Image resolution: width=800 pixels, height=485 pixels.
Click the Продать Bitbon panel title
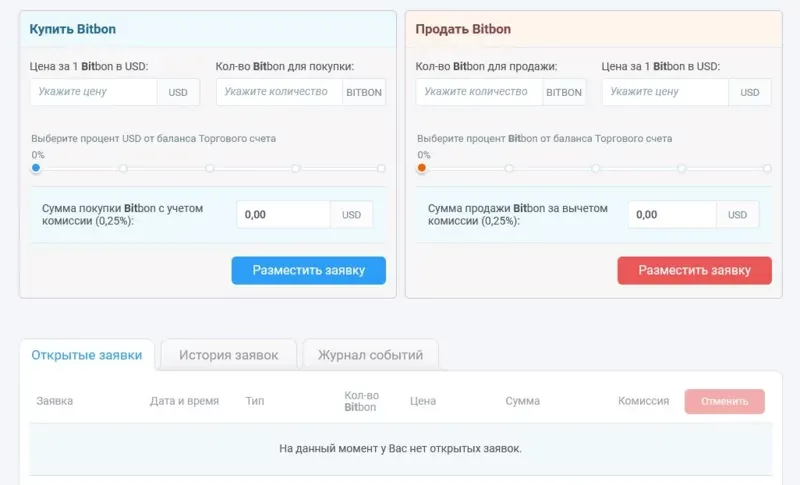point(463,29)
